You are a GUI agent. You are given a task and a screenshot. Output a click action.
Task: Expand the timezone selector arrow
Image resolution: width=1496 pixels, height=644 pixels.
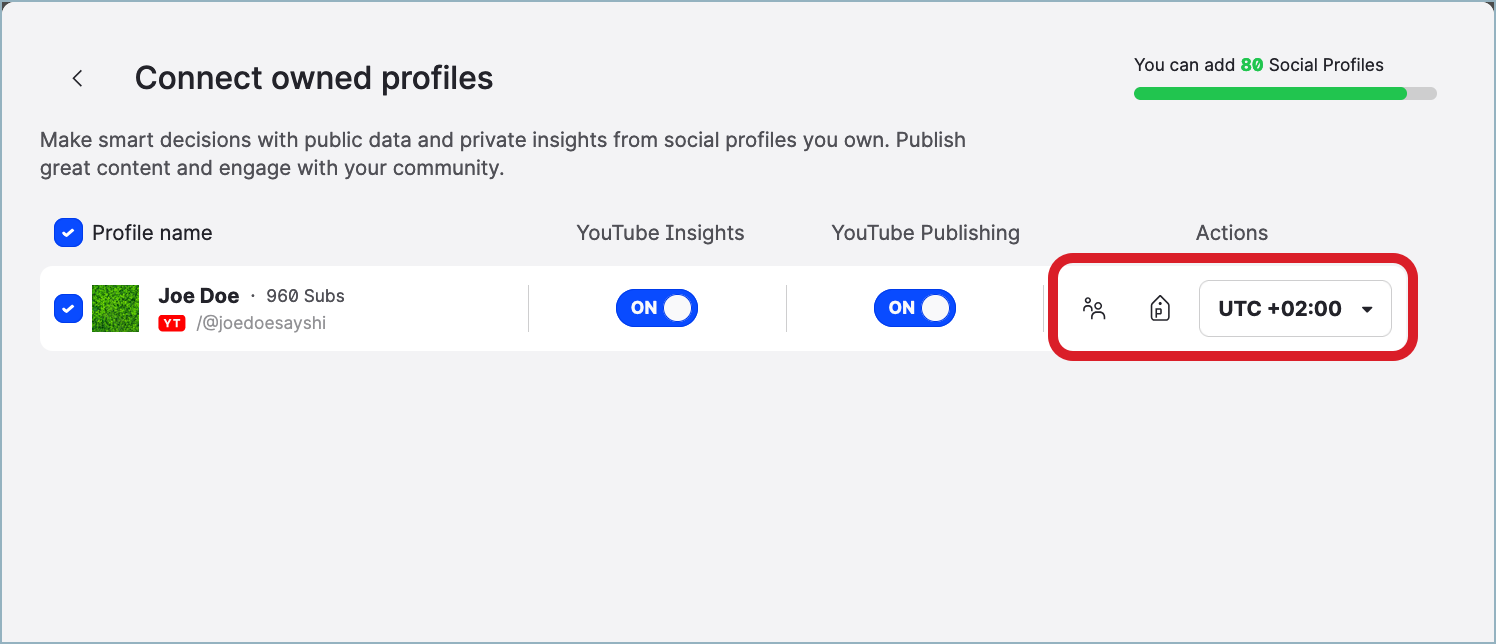1367,309
